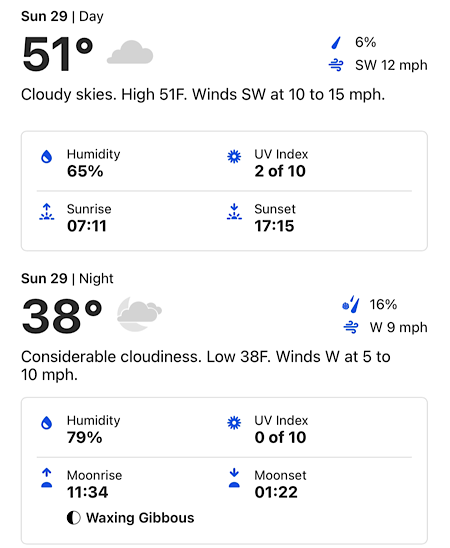This screenshot has height=548, width=450.
Task: Click the wind icon beside W 9 mph
Action: pos(351,327)
